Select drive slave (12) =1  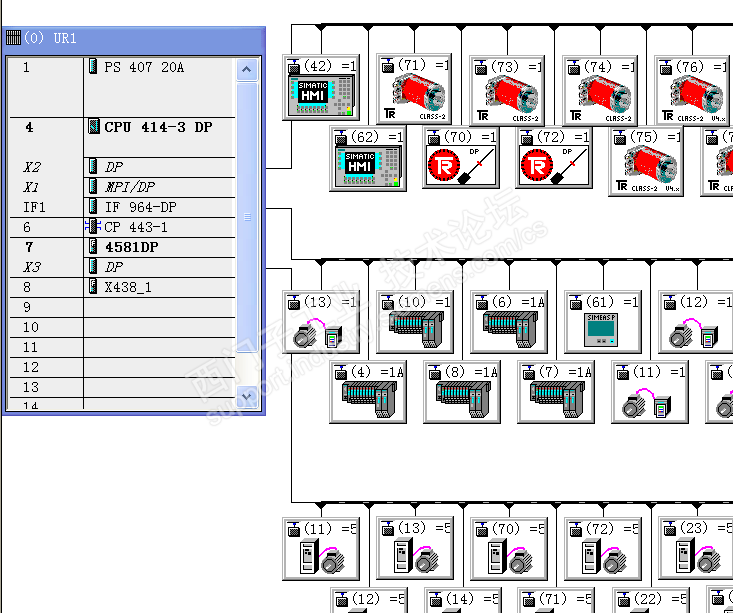696,322
